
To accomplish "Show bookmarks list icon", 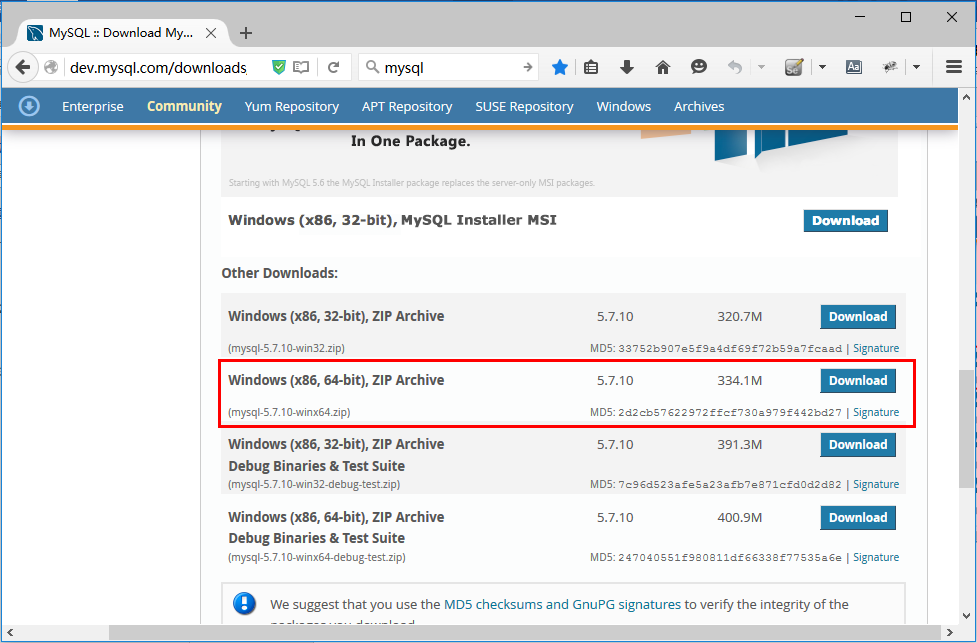I will (591, 67).
